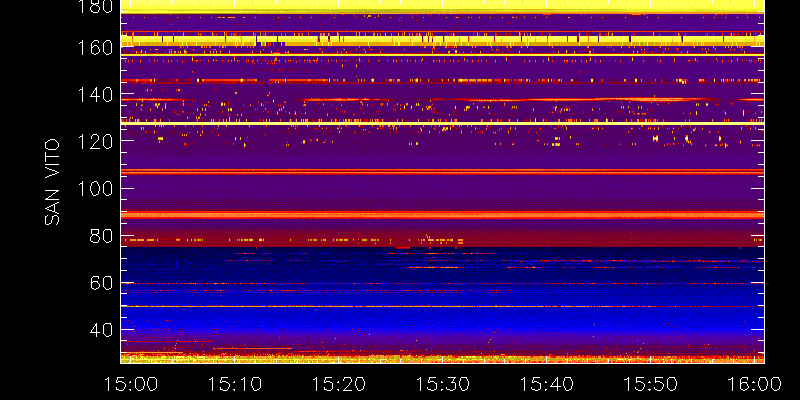Click the 40 frequency axis label
The height and width of the screenshot is (400, 800).
[x=102, y=330]
